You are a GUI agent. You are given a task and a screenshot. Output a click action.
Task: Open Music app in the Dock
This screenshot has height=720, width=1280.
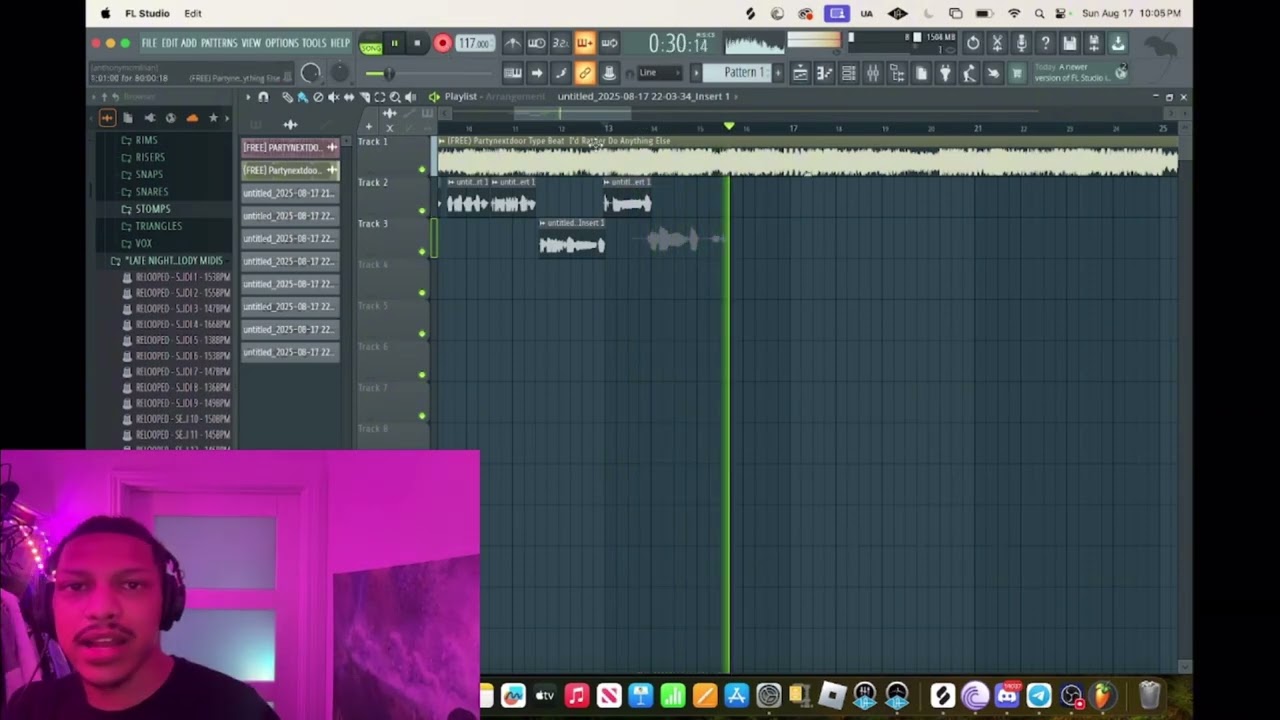coord(576,696)
